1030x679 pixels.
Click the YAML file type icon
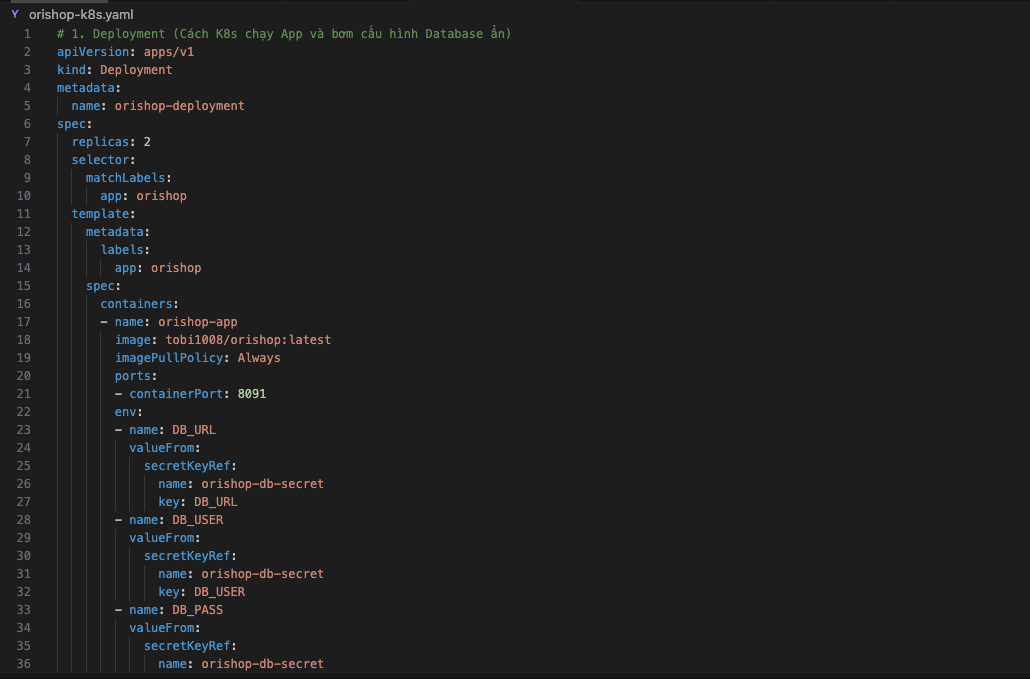pos(15,15)
